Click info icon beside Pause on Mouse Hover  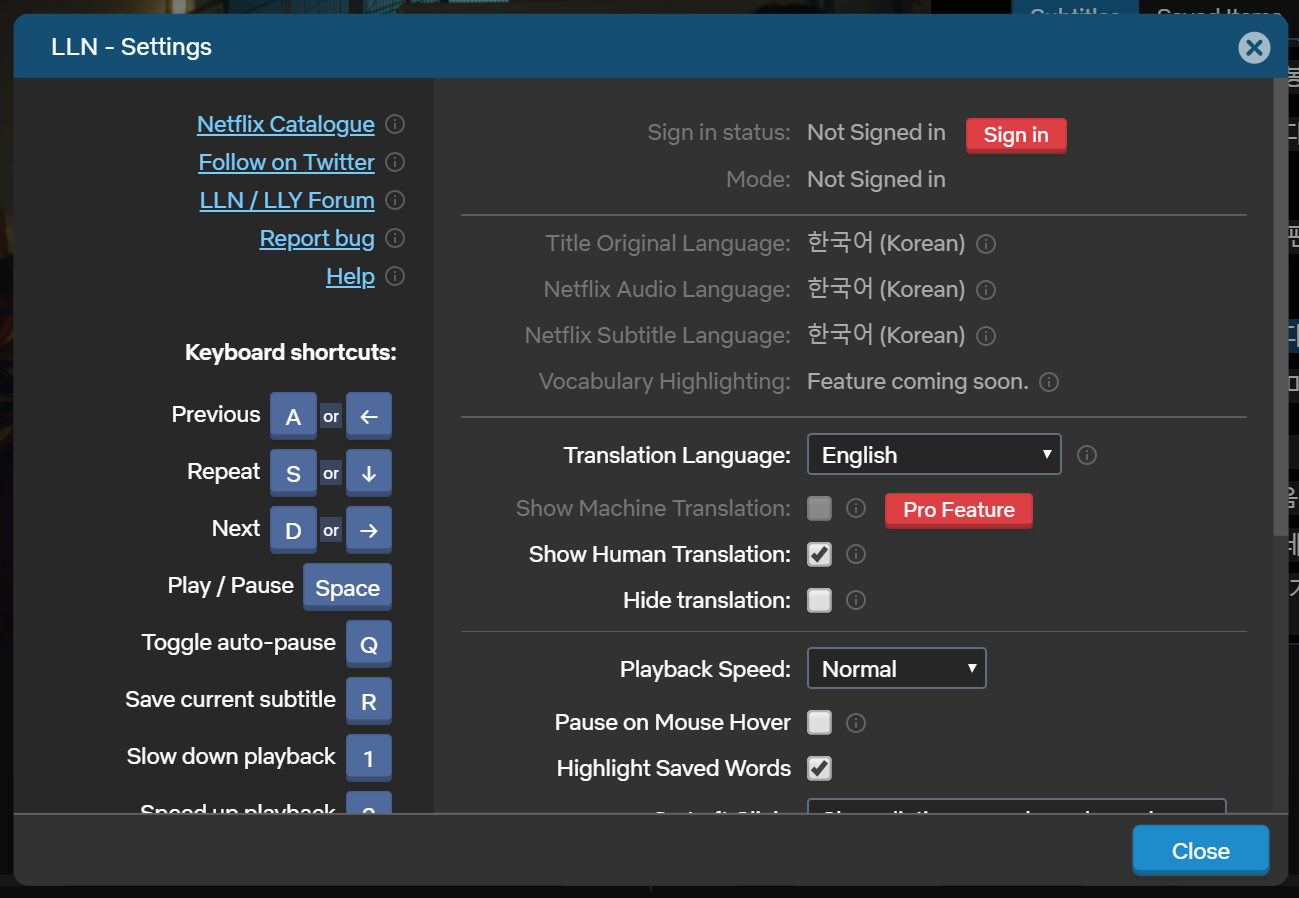856,723
